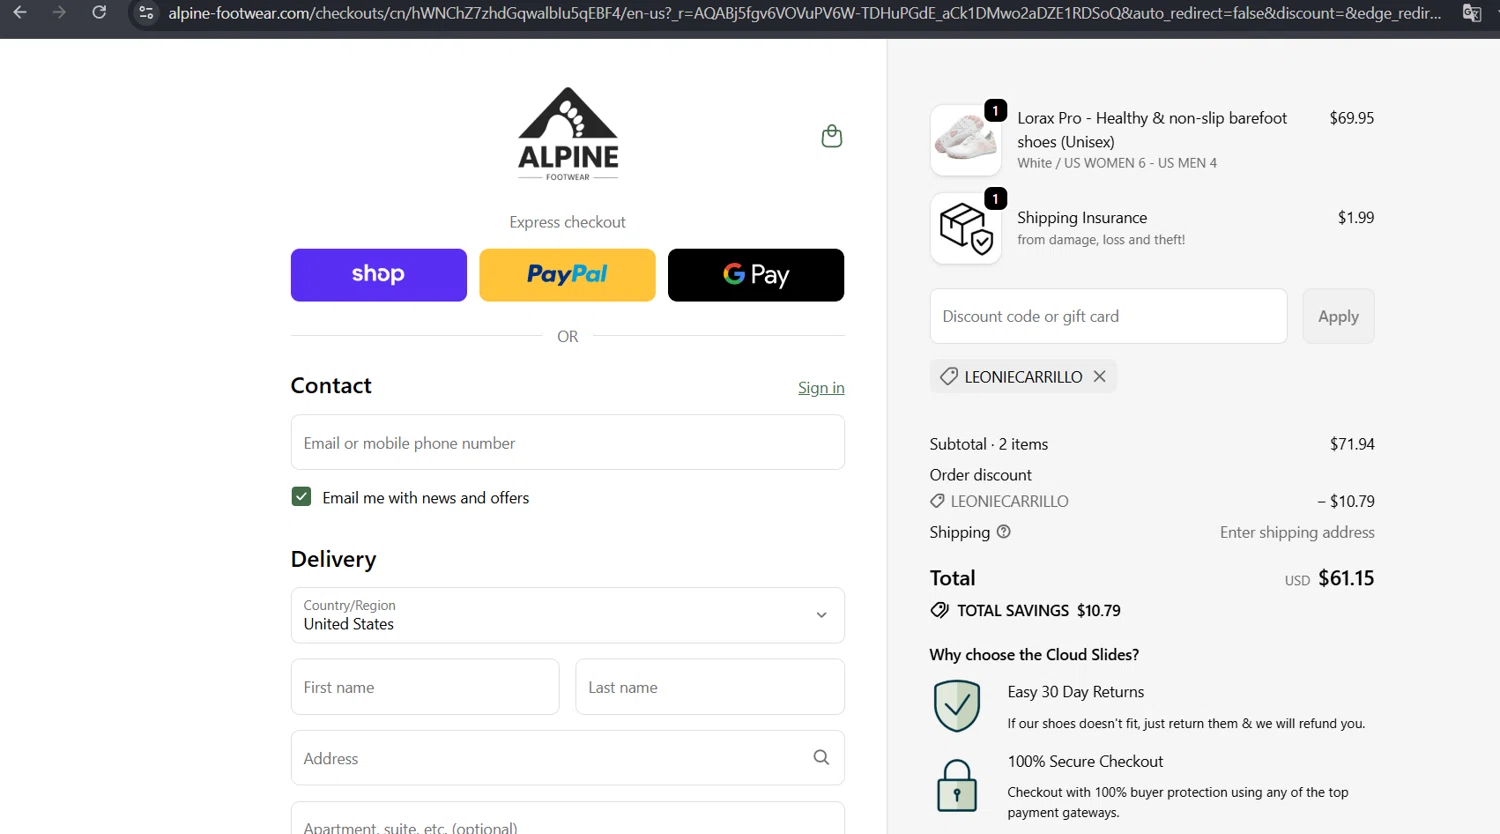Remove the LEONIECARRILLO discount code tag
Image resolution: width=1500 pixels, height=834 pixels.
pyautogui.click(x=1099, y=376)
